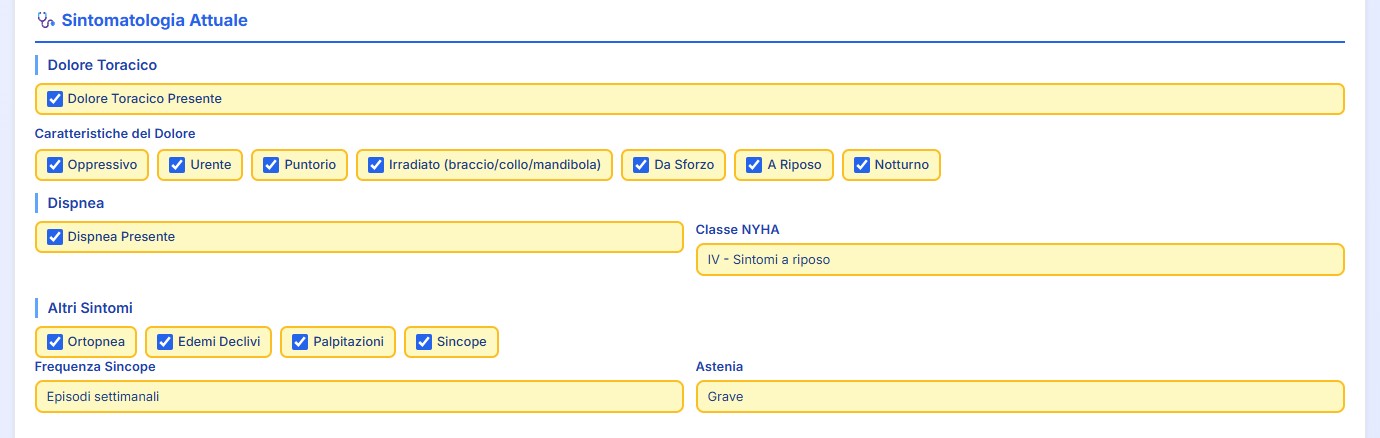Toggle the Edemi Declivi checkbox

coord(165,342)
